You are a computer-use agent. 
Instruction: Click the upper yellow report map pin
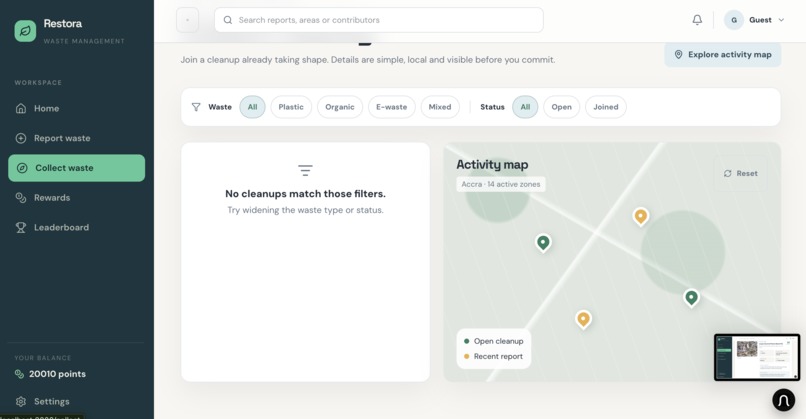640,216
